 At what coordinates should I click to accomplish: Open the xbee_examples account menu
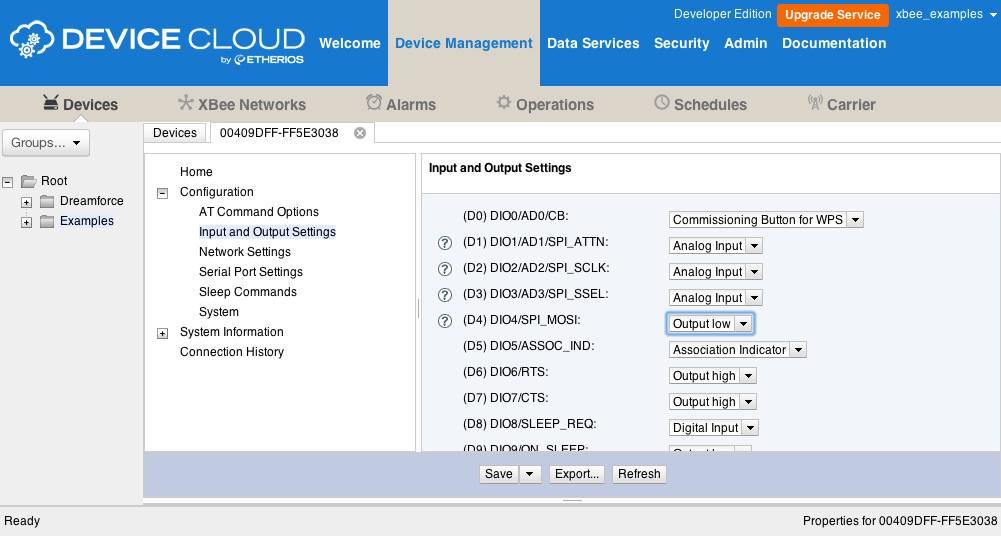click(x=945, y=14)
